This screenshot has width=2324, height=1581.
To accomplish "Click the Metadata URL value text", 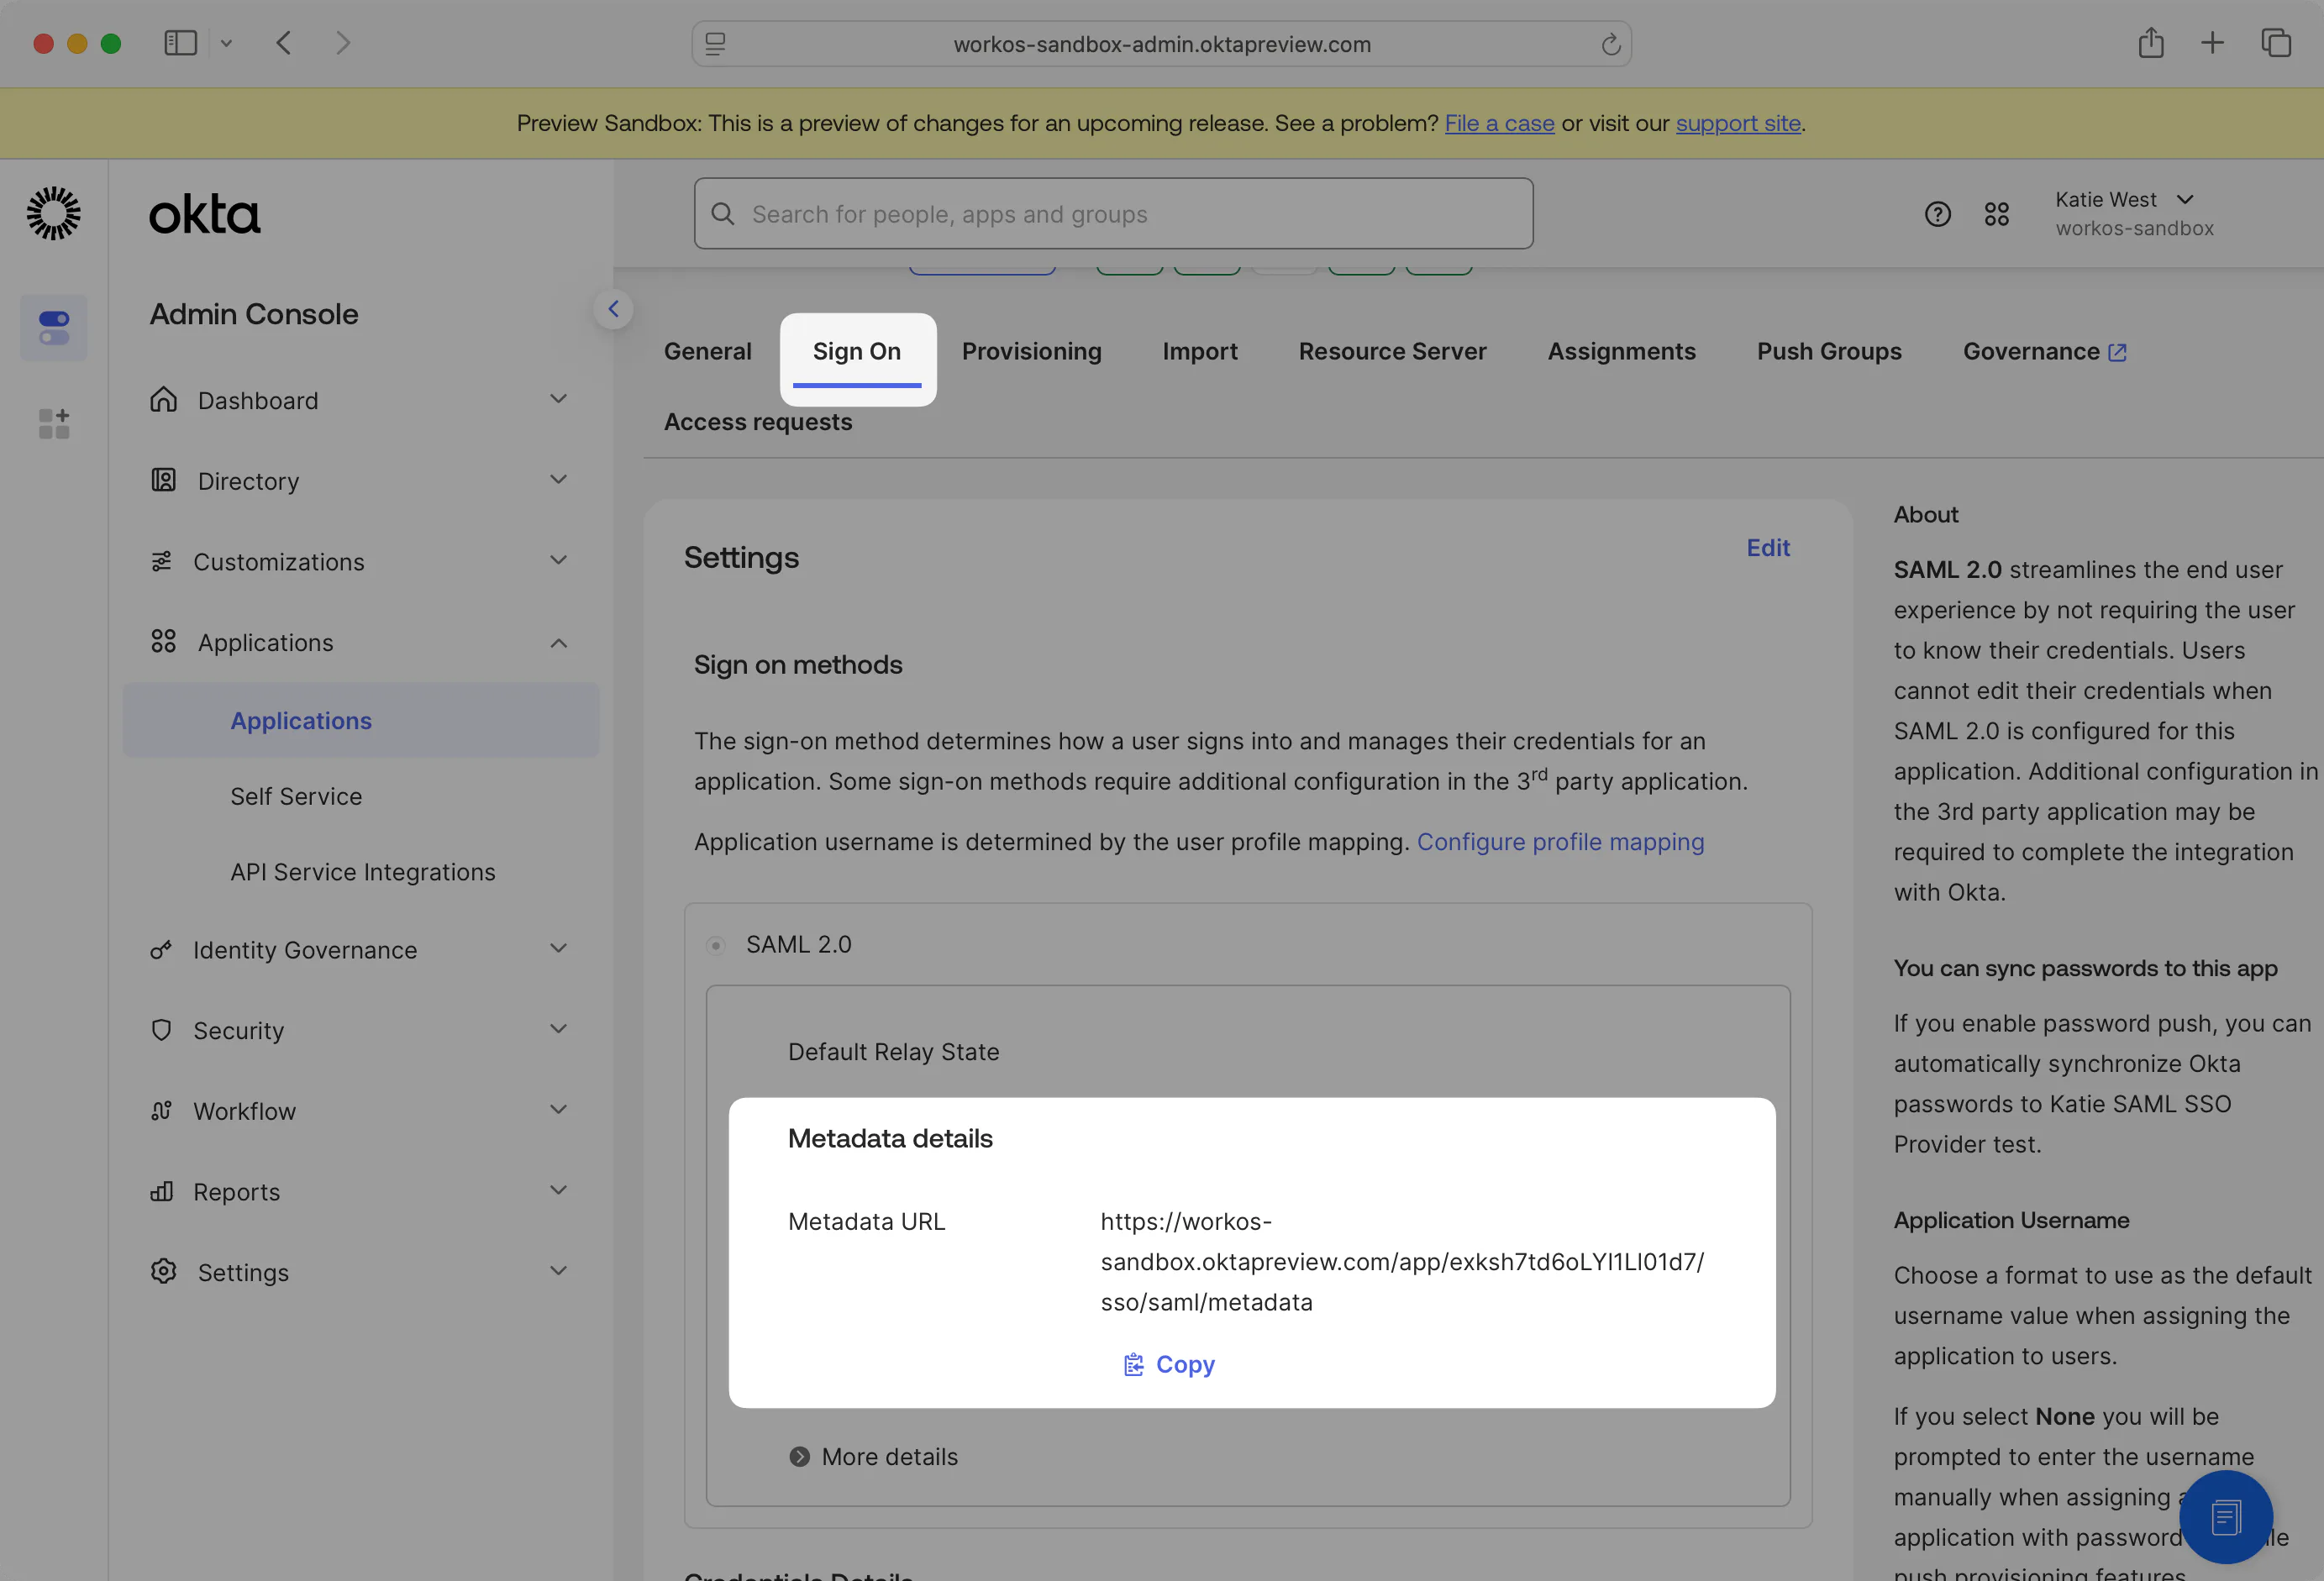I will pos(1402,1262).
